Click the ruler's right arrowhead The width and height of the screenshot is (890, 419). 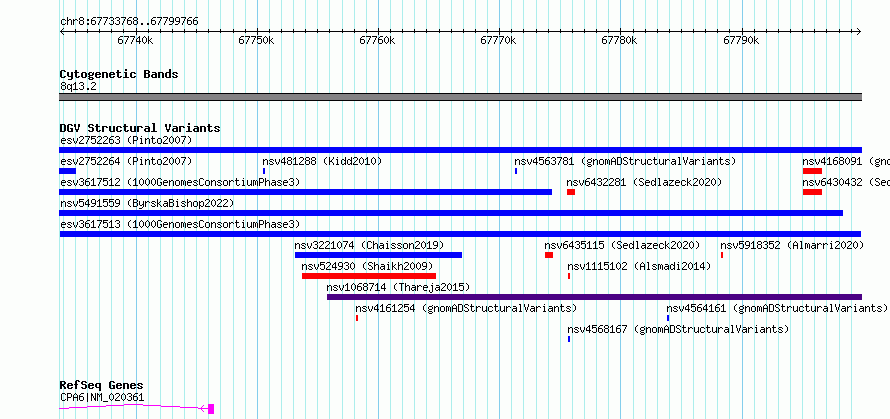point(859,31)
